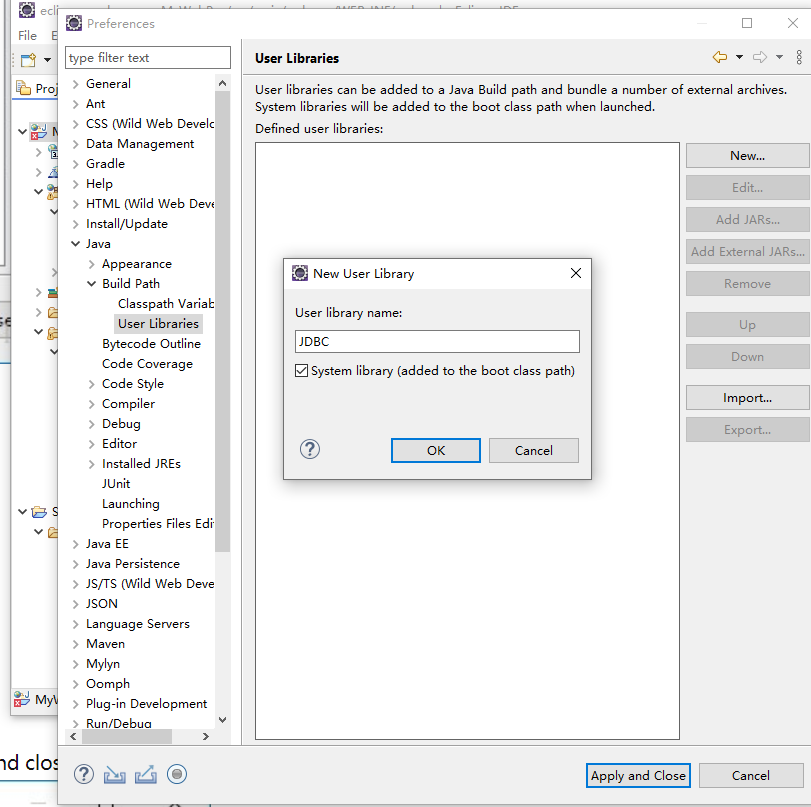Click the type filter text field
This screenshot has width=811, height=807.
click(148, 57)
